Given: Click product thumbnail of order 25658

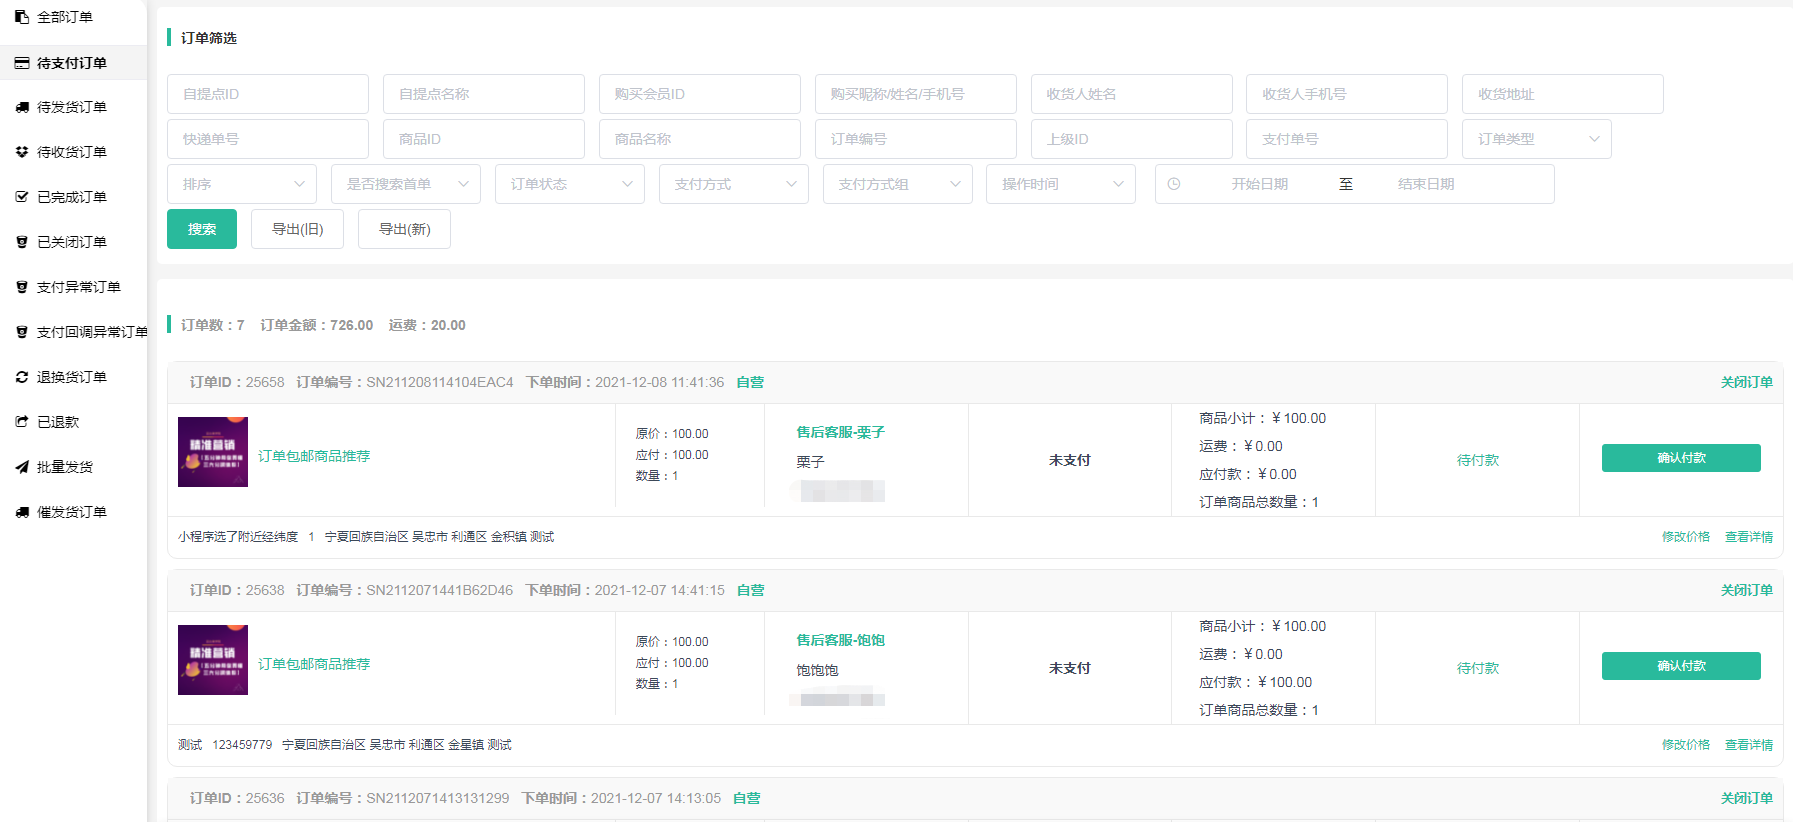Looking at the screenshot, I should [x=213, y=452].
